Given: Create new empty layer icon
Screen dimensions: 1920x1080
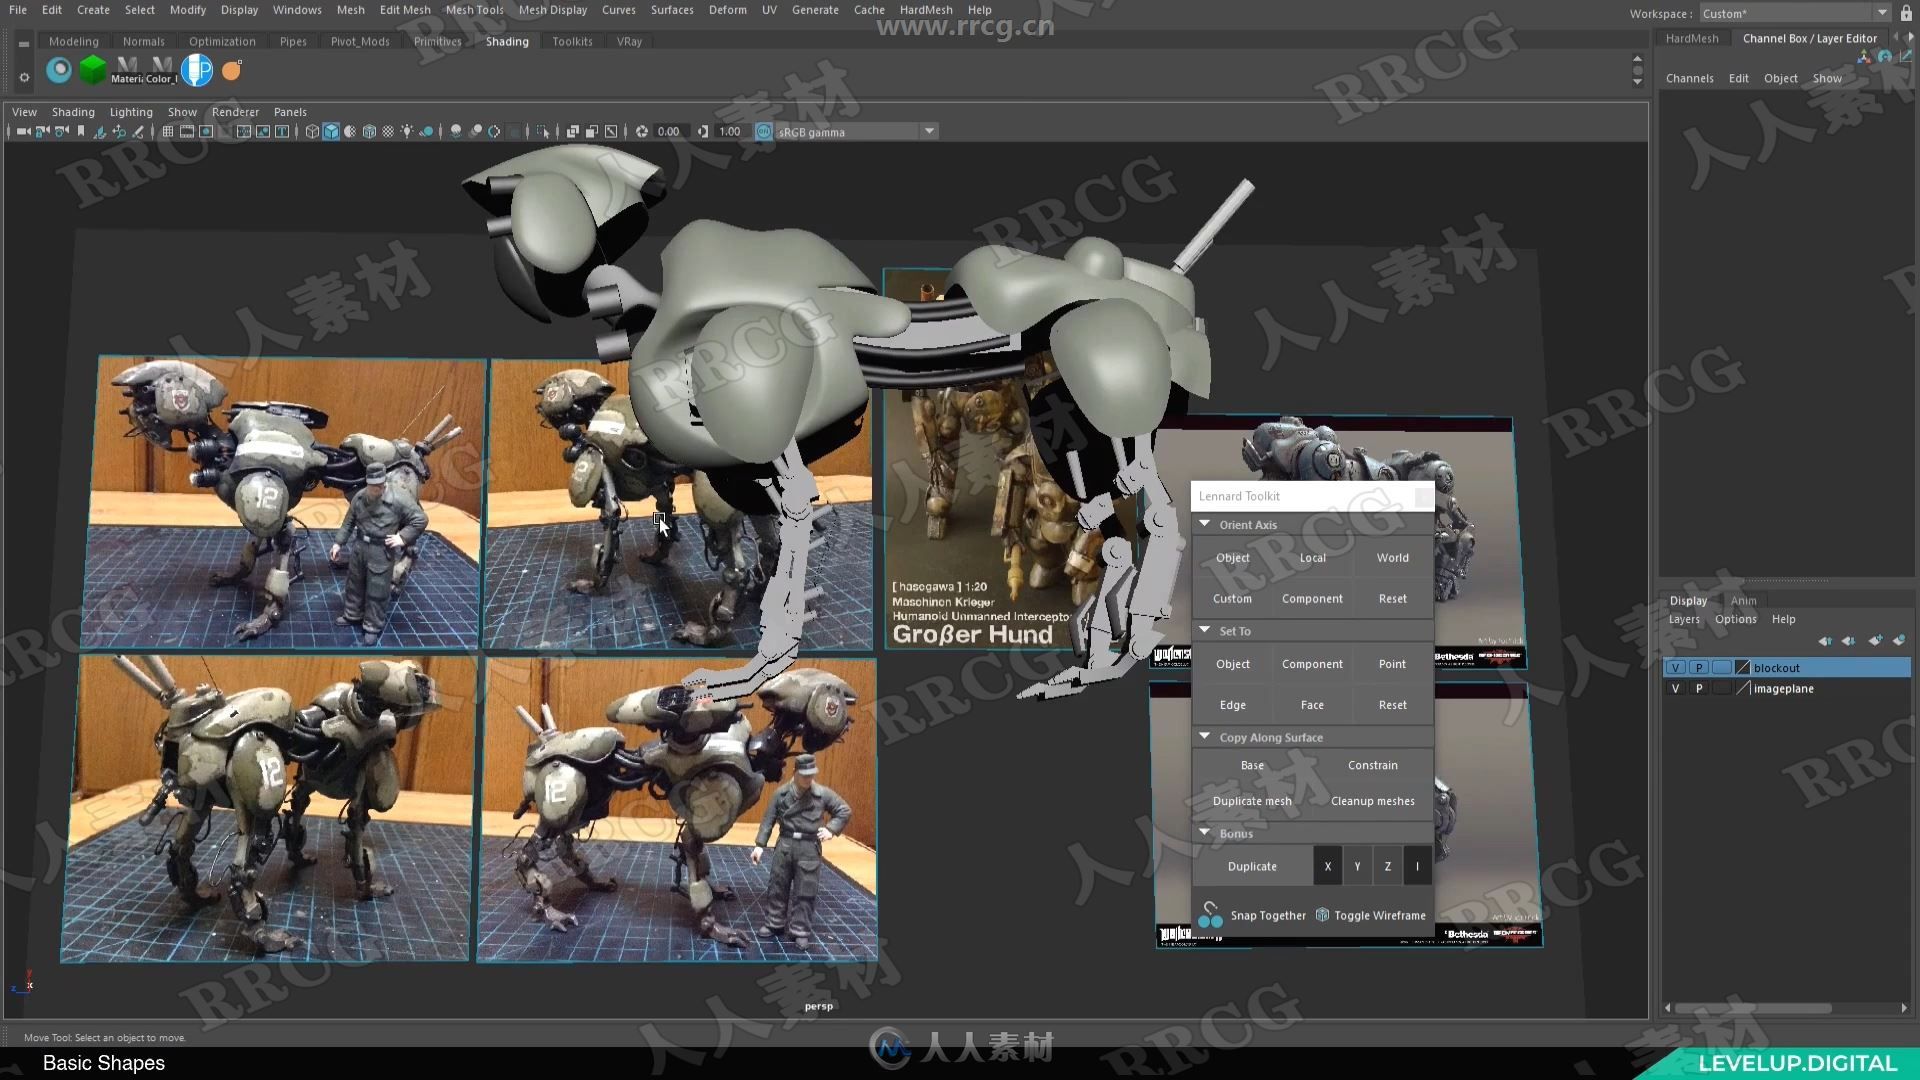Looking at the screenshot, I should click(1875, 641).
